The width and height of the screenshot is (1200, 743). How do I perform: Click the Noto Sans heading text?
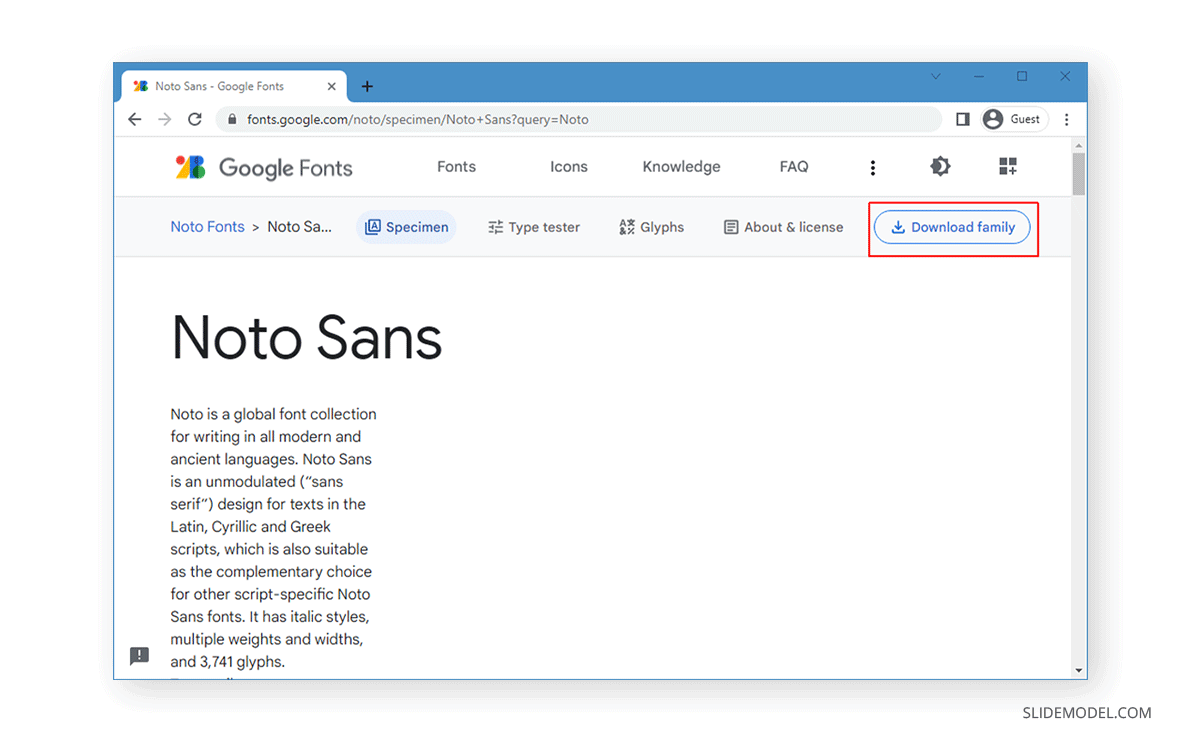pyautogui.click(x=307, y=337)
